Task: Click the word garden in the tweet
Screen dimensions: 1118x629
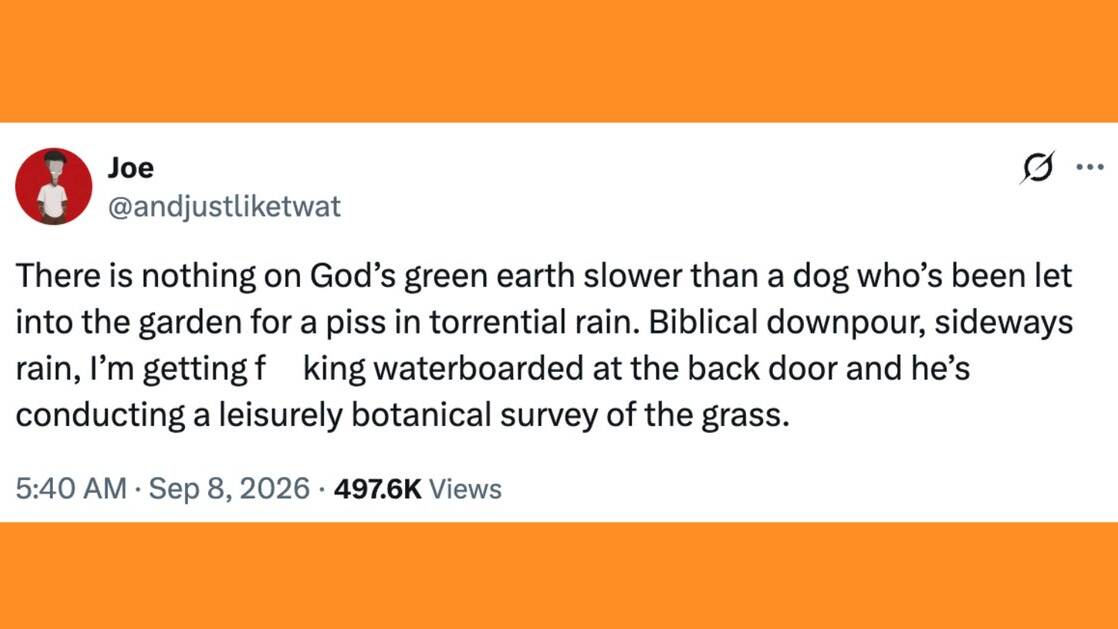Action: point(190,324)
